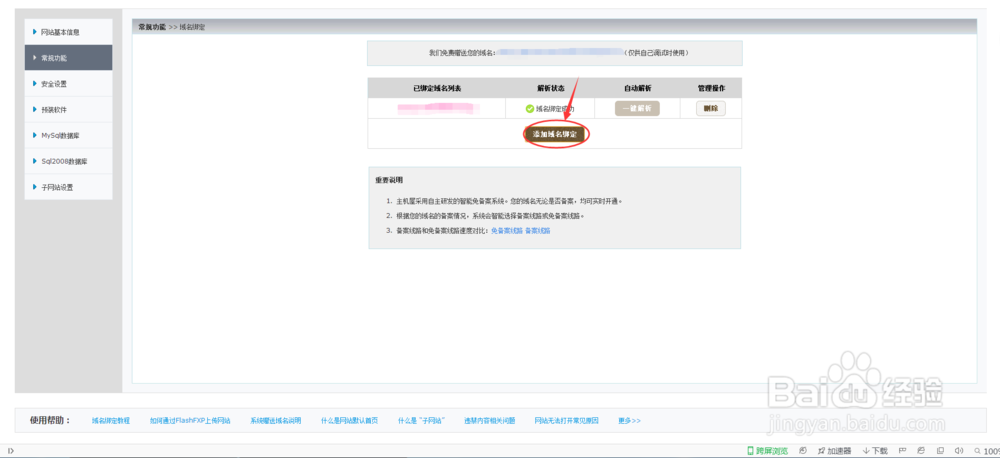Click the arrow icon beside MySql数据库

pos(34,135)
